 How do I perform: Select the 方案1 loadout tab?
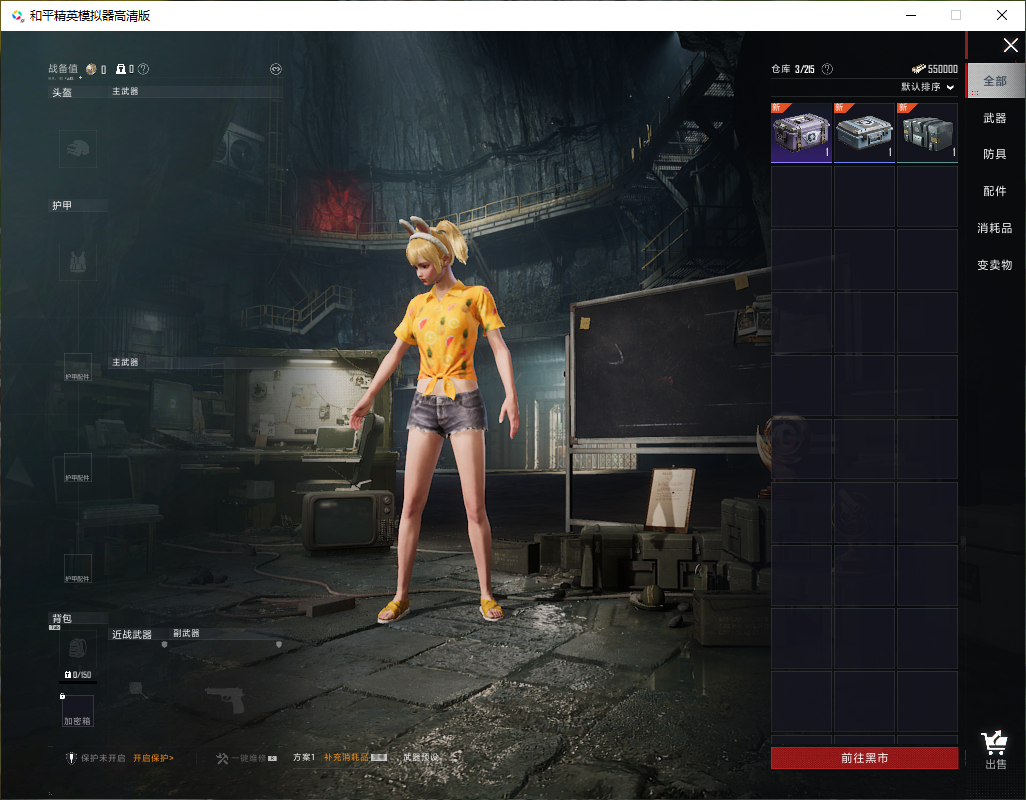(304, 757)
